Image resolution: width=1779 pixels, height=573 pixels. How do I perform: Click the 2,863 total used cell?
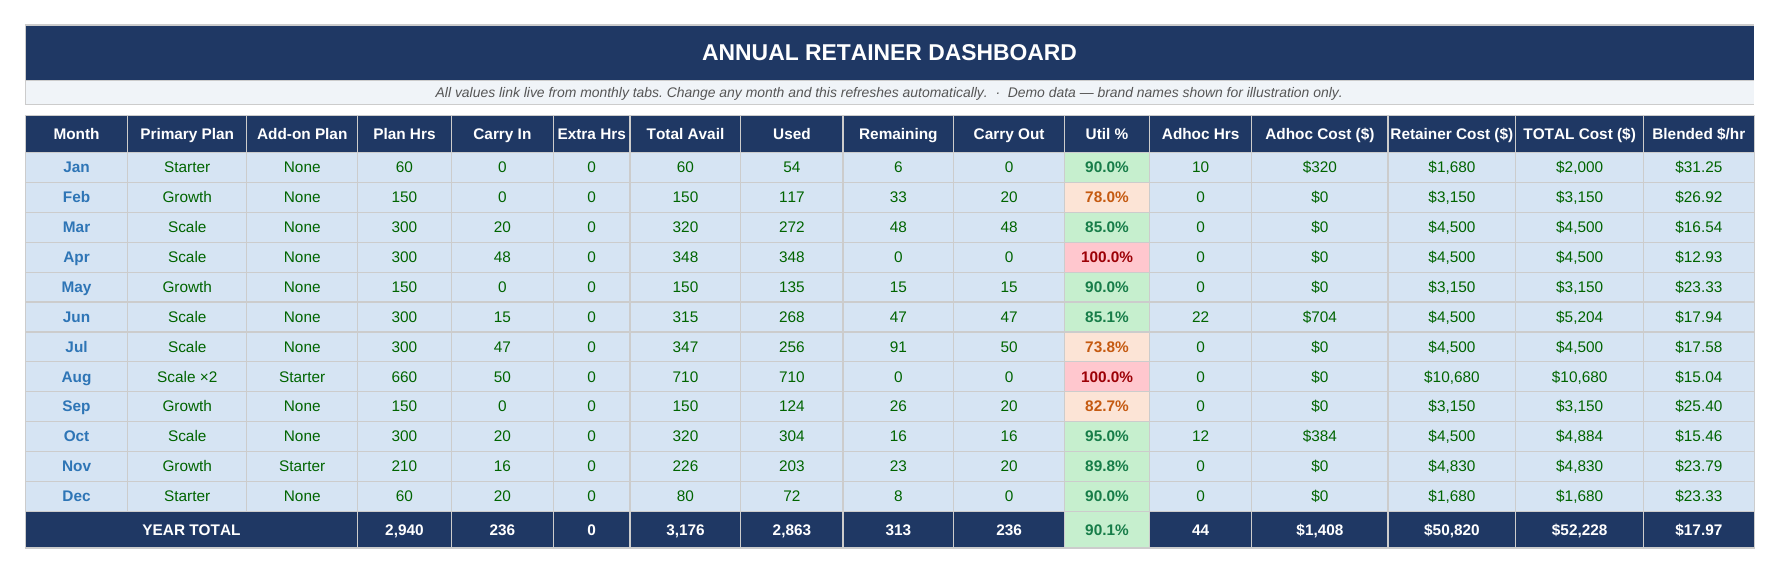click(791, 530)
